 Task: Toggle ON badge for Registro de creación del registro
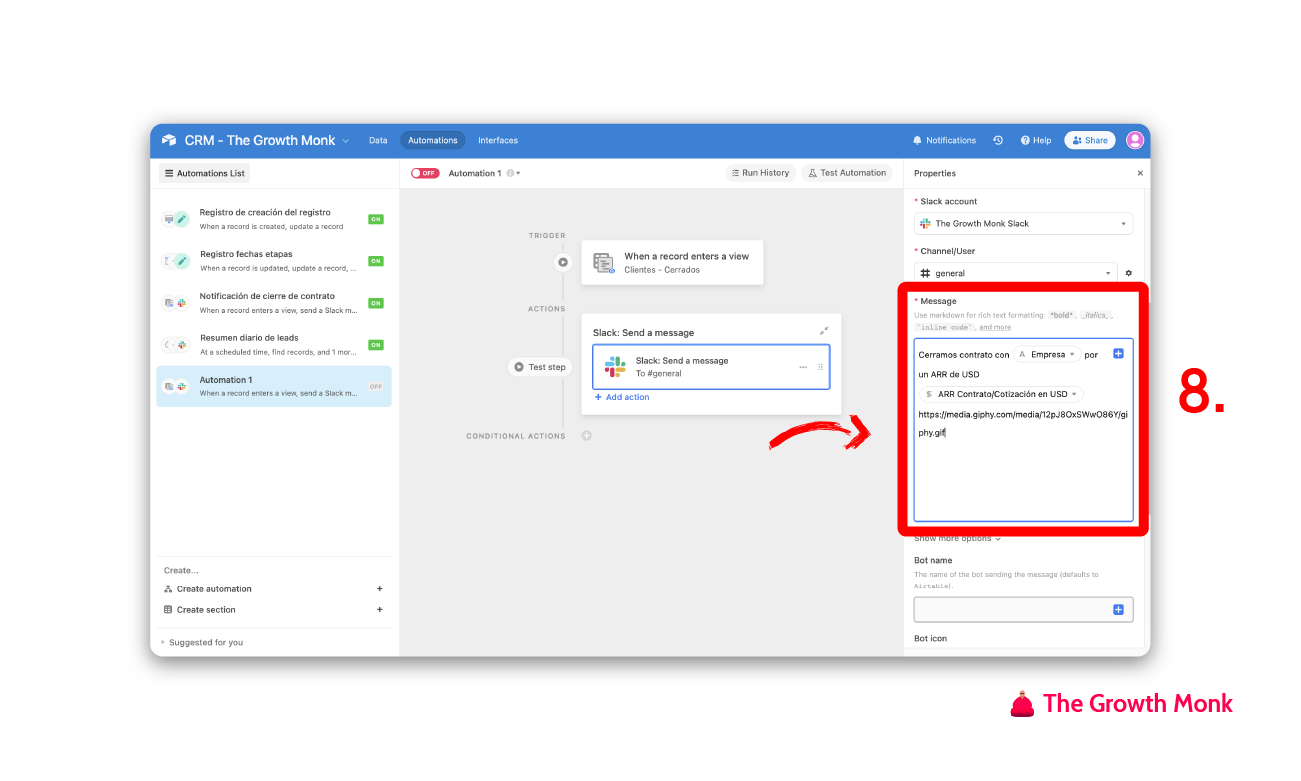click(376, 219)
